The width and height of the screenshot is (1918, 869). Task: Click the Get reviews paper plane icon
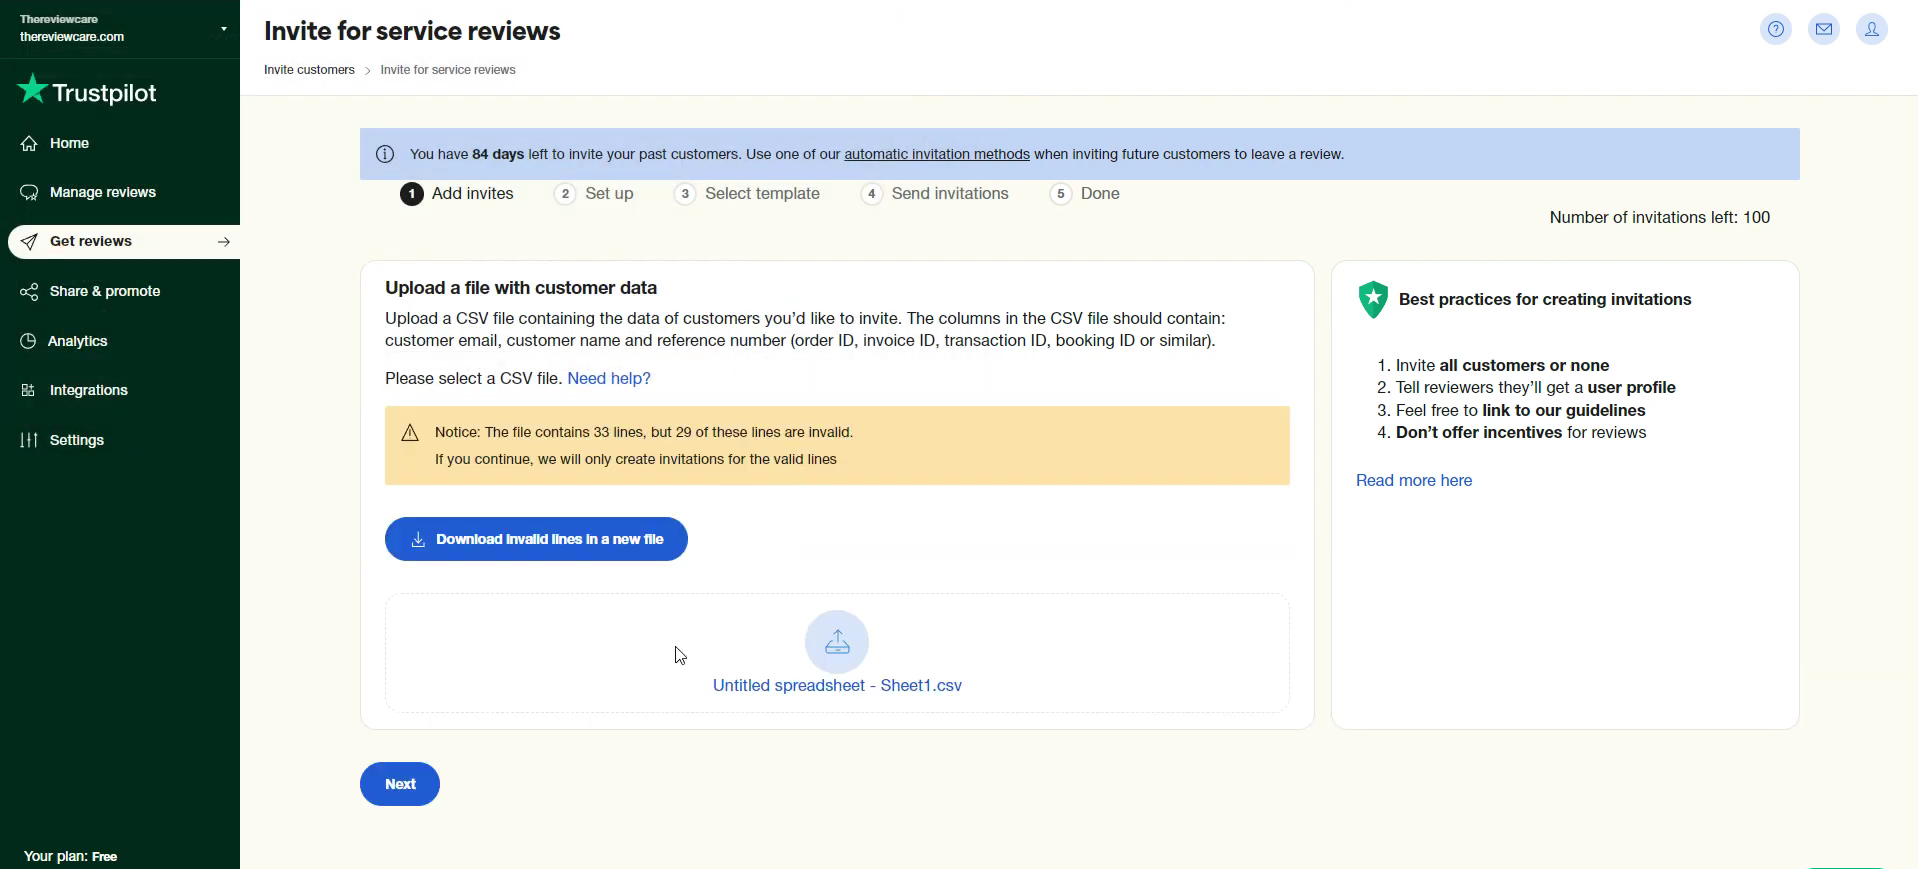pos(29,241)
